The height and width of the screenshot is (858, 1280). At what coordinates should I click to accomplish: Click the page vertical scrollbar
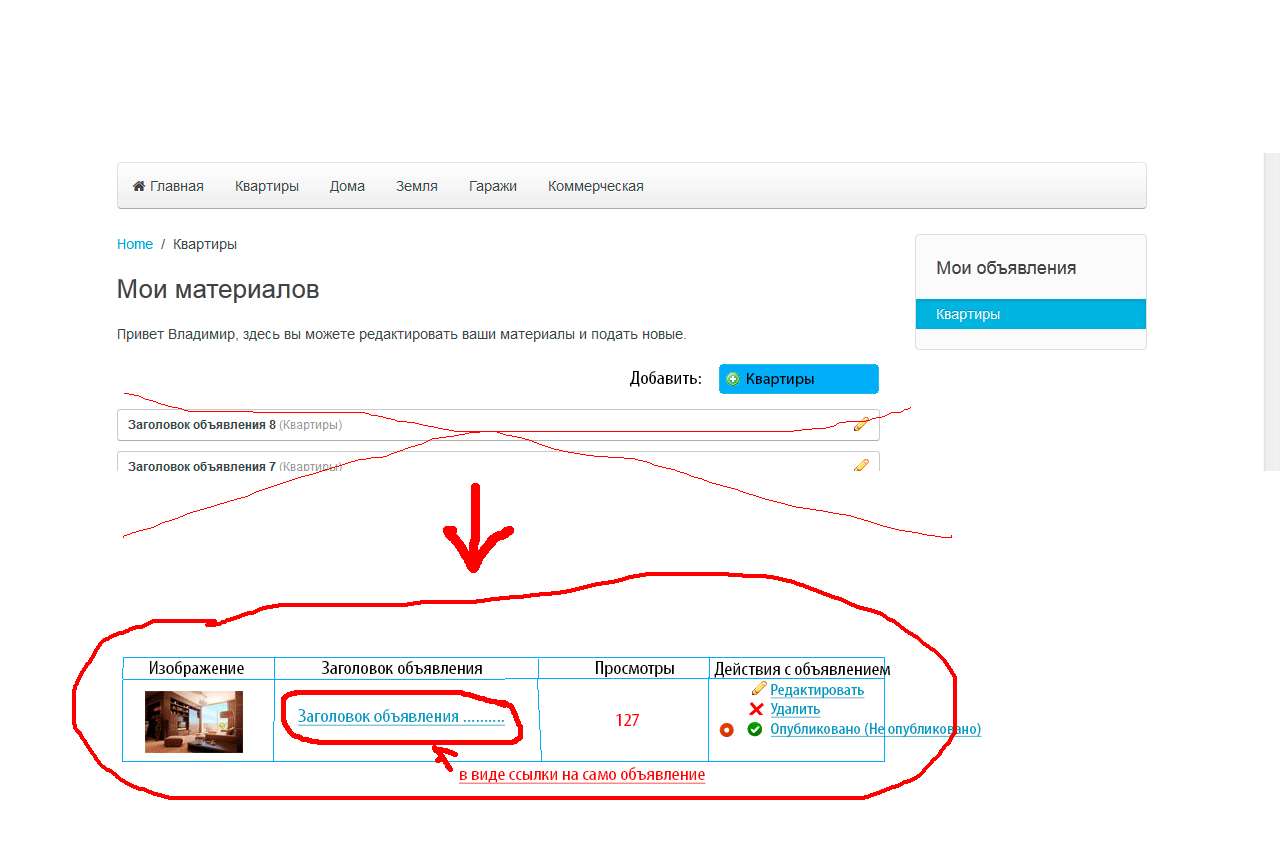(1272, 312)
